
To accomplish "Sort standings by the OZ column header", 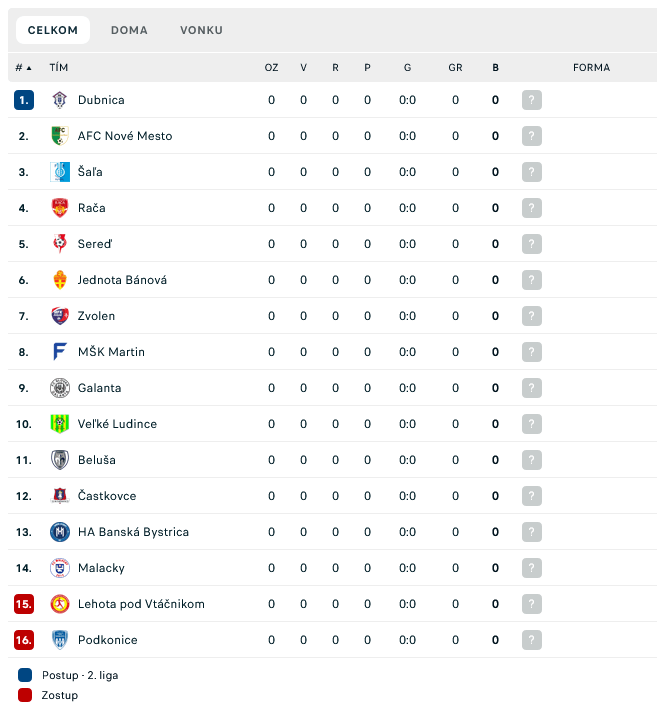I will pos(271,68).
